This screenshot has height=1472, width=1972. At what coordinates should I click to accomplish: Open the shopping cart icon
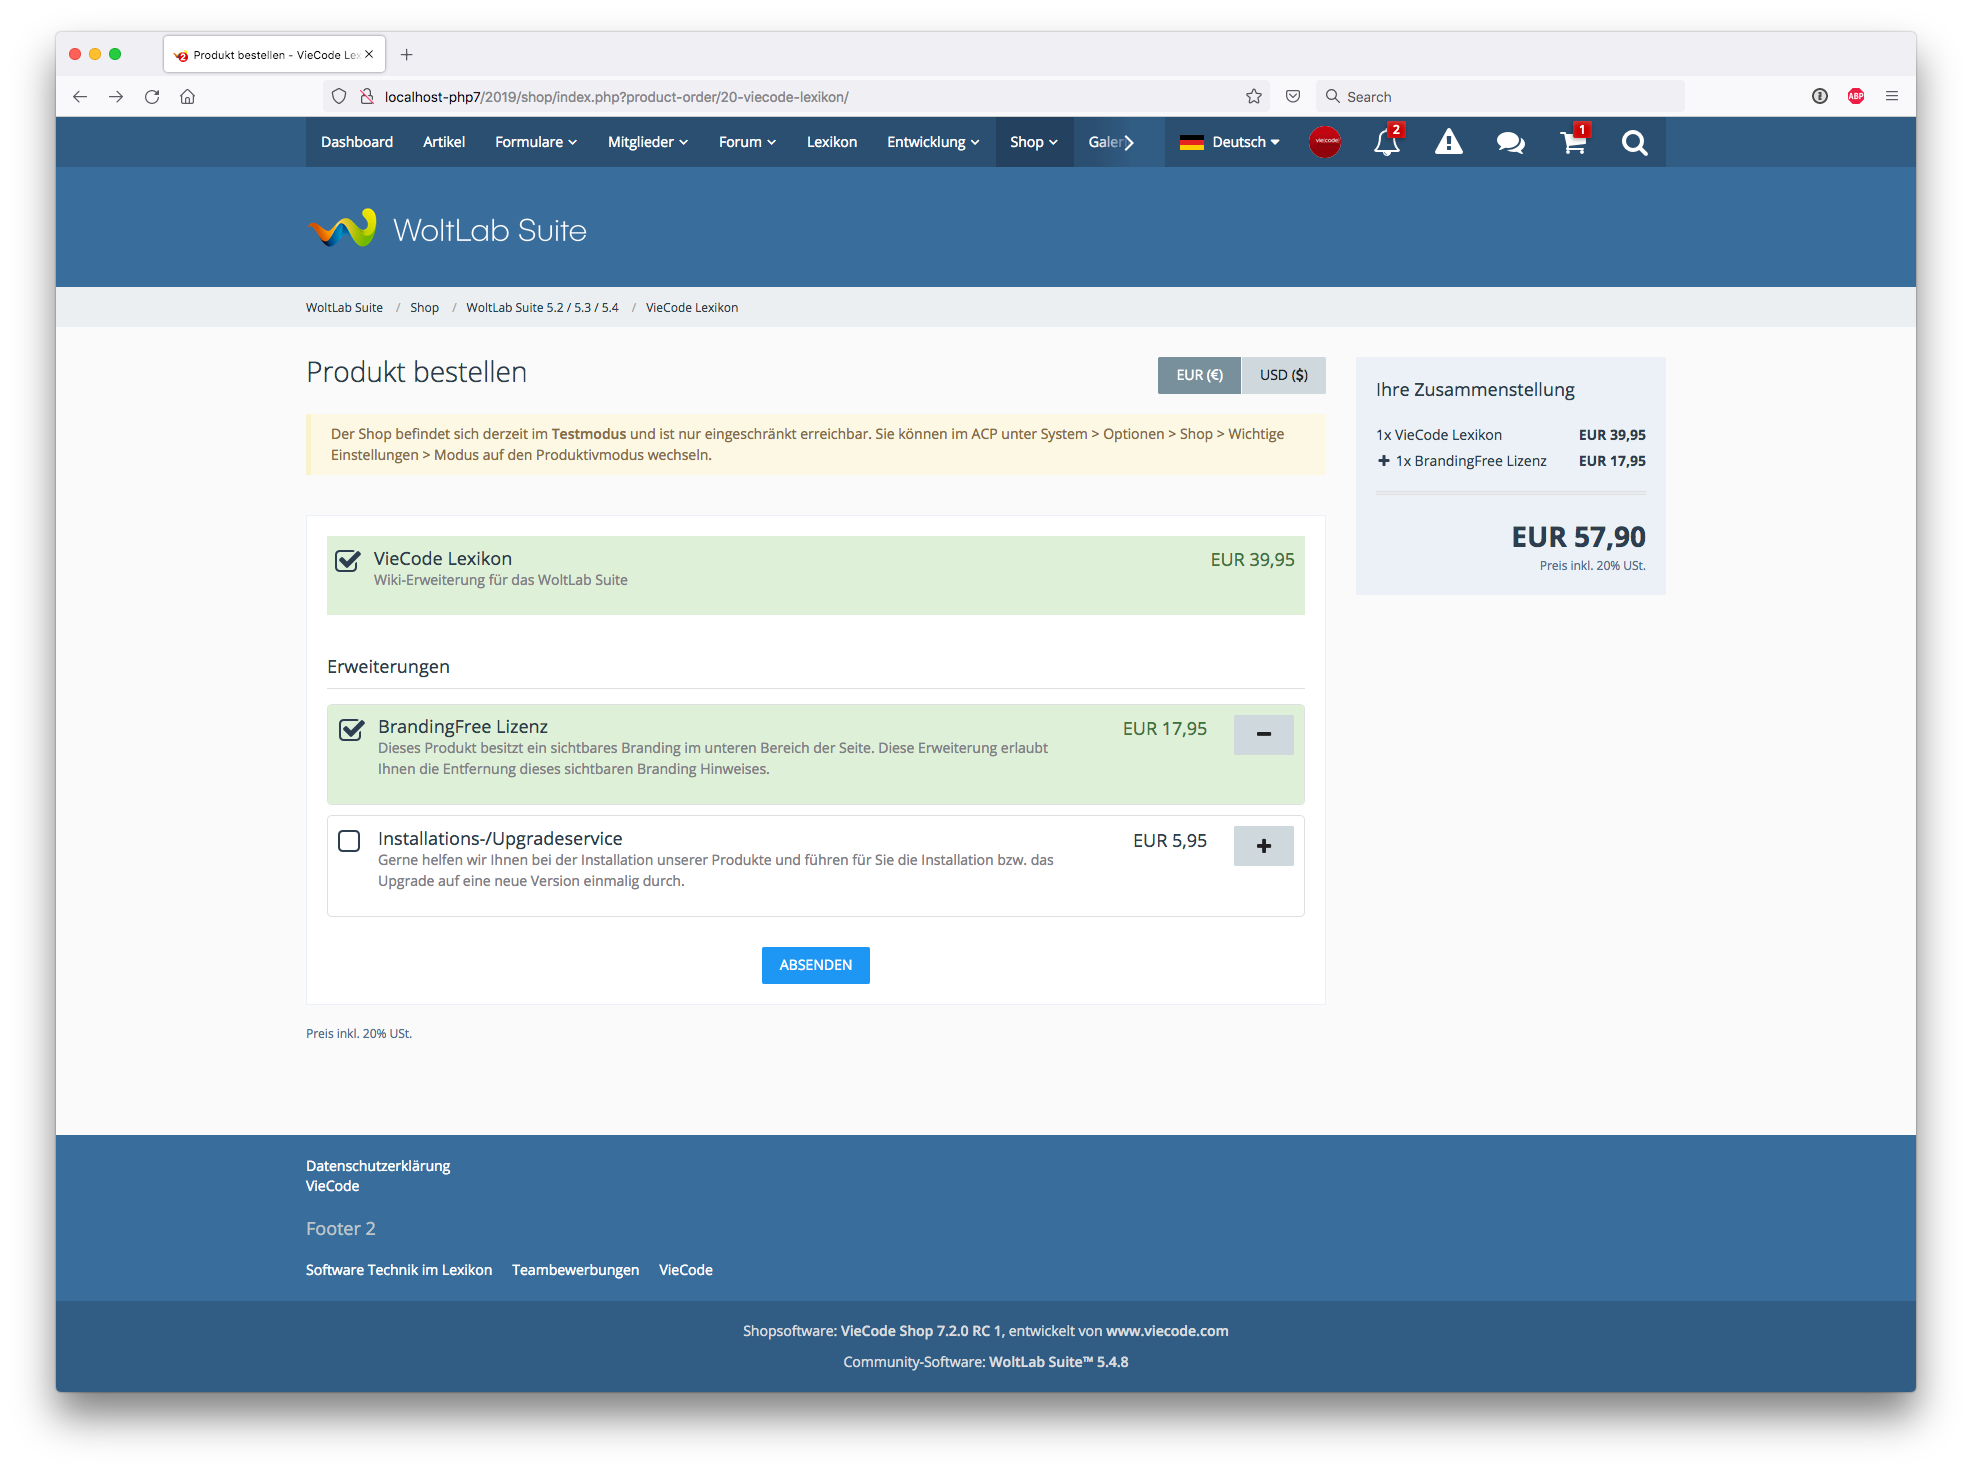click(1573, 143)
